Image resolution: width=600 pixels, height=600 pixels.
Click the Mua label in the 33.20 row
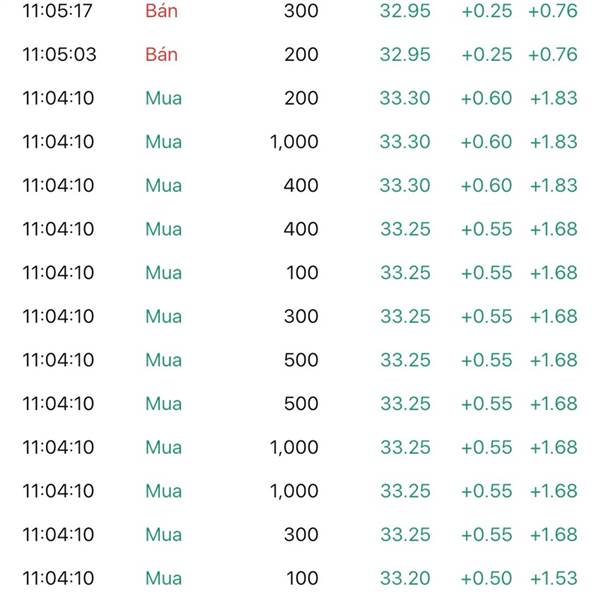point(164,578)
